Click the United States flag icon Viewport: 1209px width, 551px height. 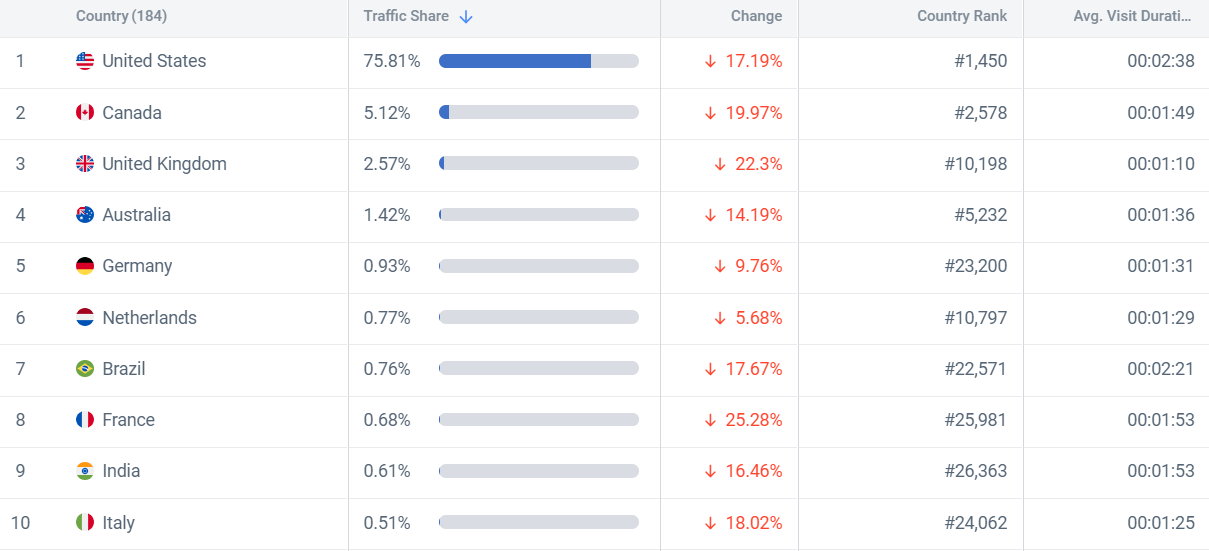pyautogui.click(x=85, y=61)
